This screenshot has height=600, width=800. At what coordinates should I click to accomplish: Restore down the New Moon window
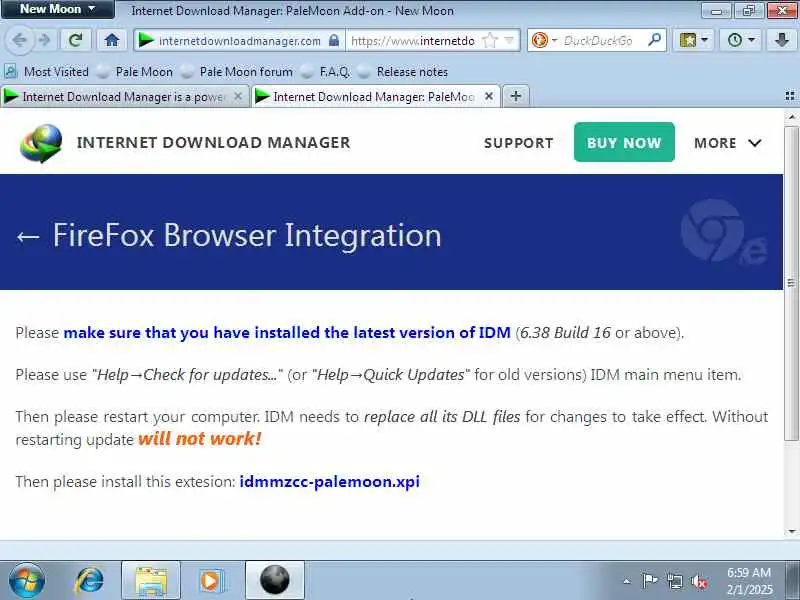point(748,10)
